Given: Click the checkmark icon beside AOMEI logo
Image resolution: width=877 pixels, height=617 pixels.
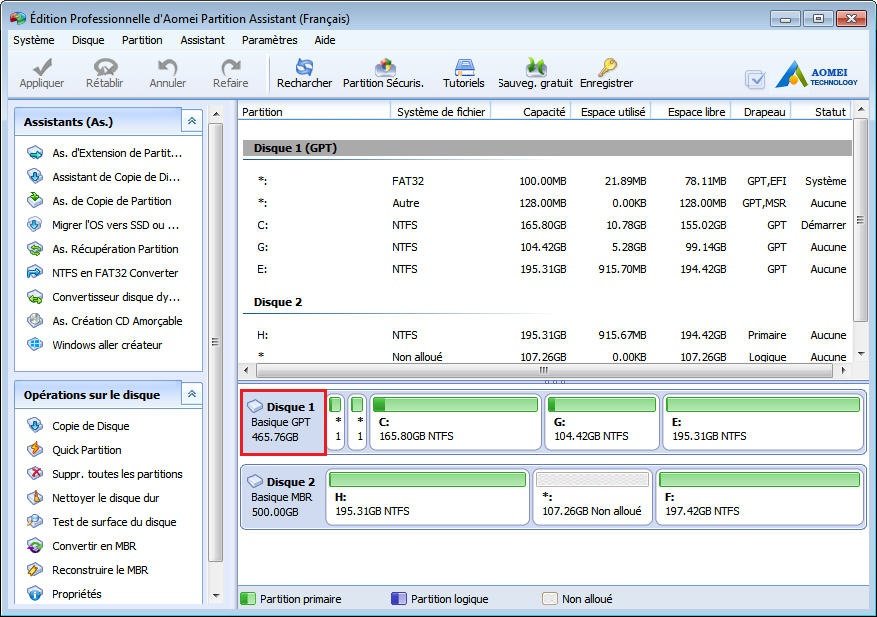Looking at the screenshot, I should point(755,79).
